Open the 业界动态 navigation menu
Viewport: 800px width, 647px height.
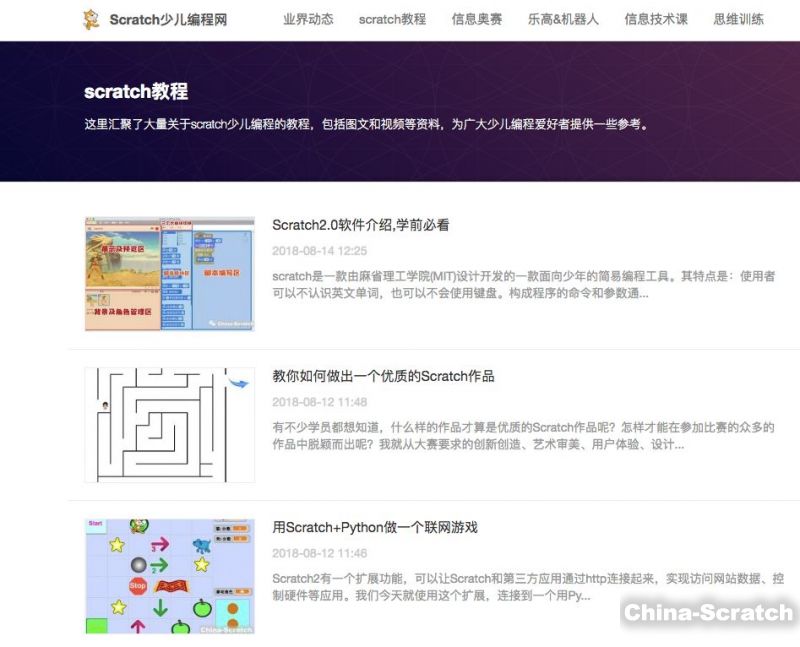tap(308, 19)
